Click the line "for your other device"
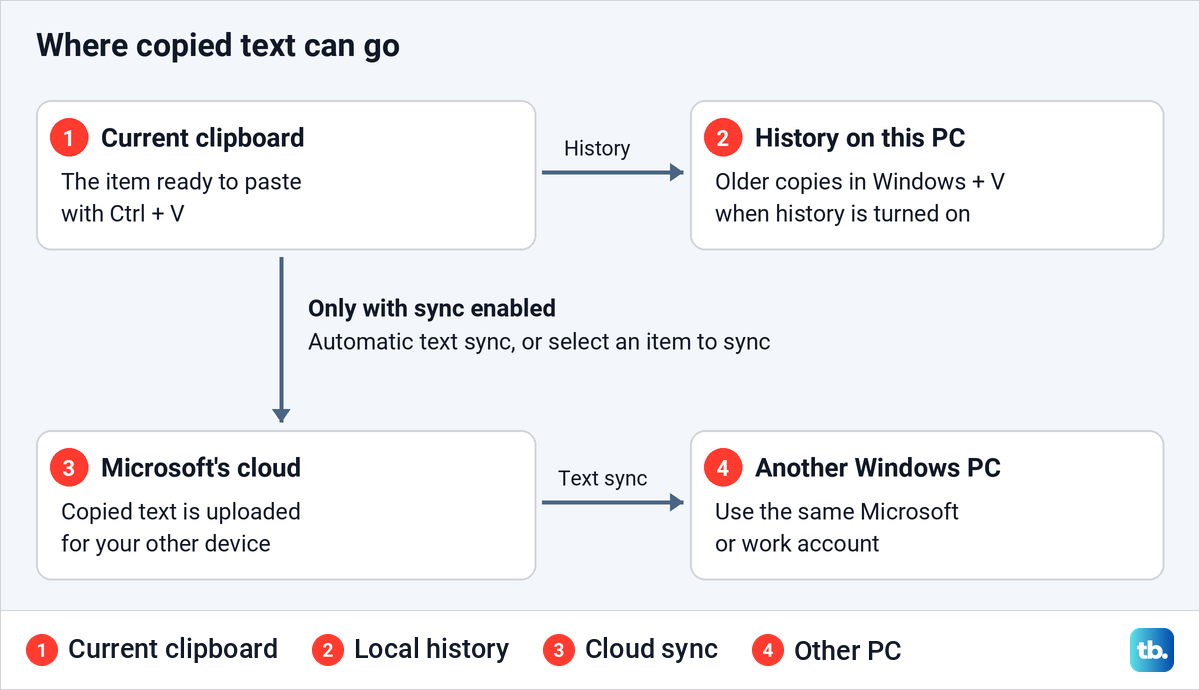 coord(166,544)
